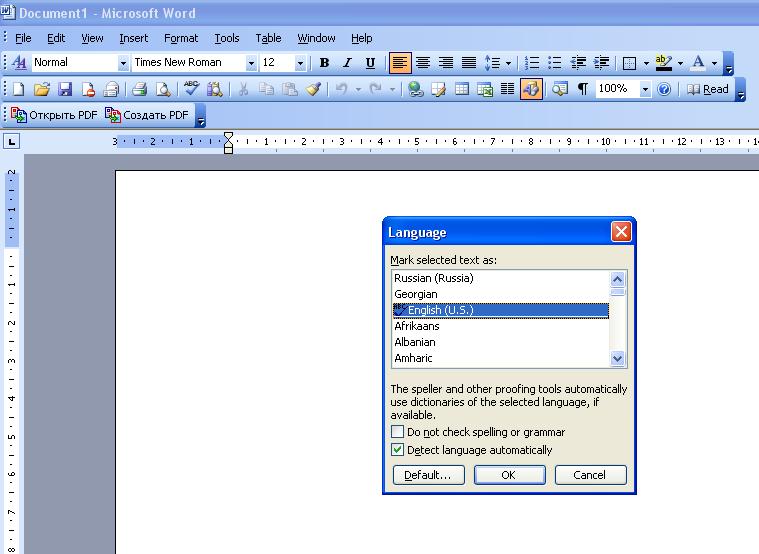Open the Zoom 100% dropdown

click(645, 89)
